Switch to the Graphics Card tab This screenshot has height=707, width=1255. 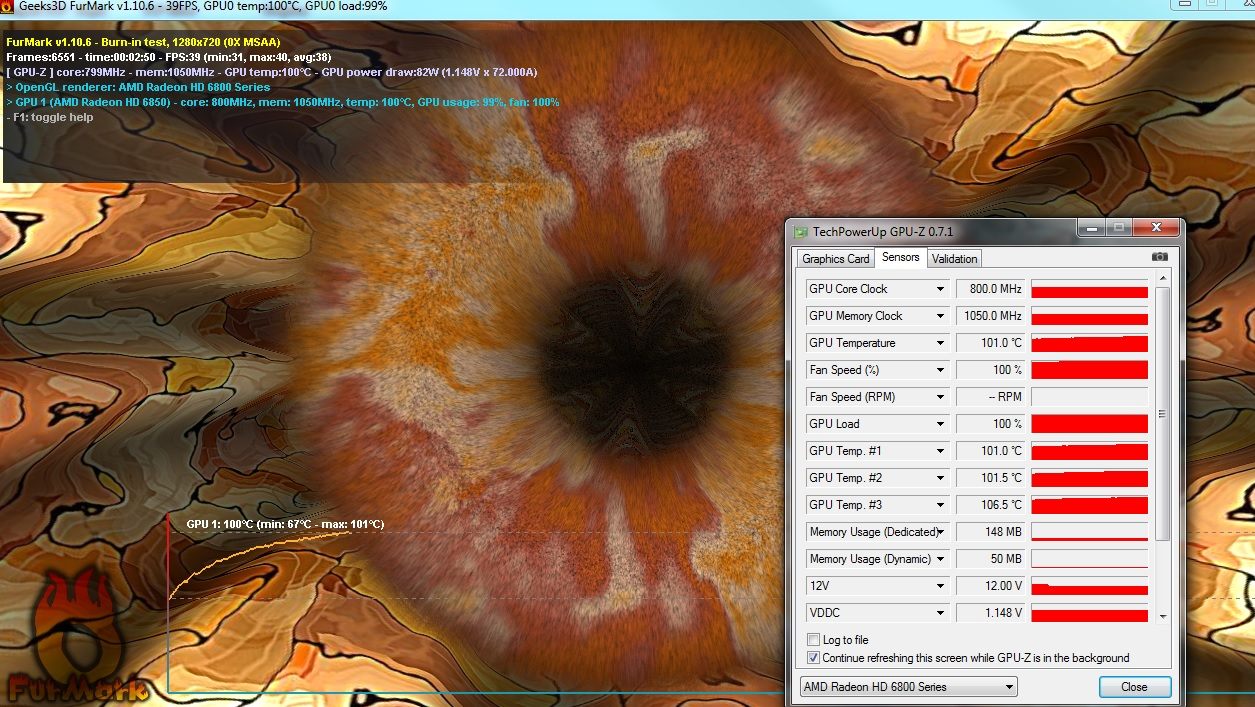coord(836,259)
